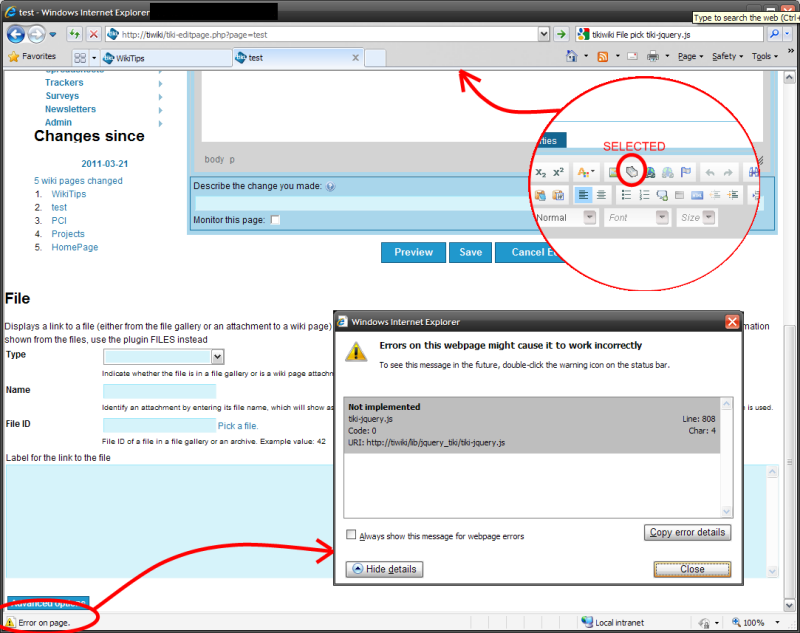Focus the Name input field

[159, 391]
